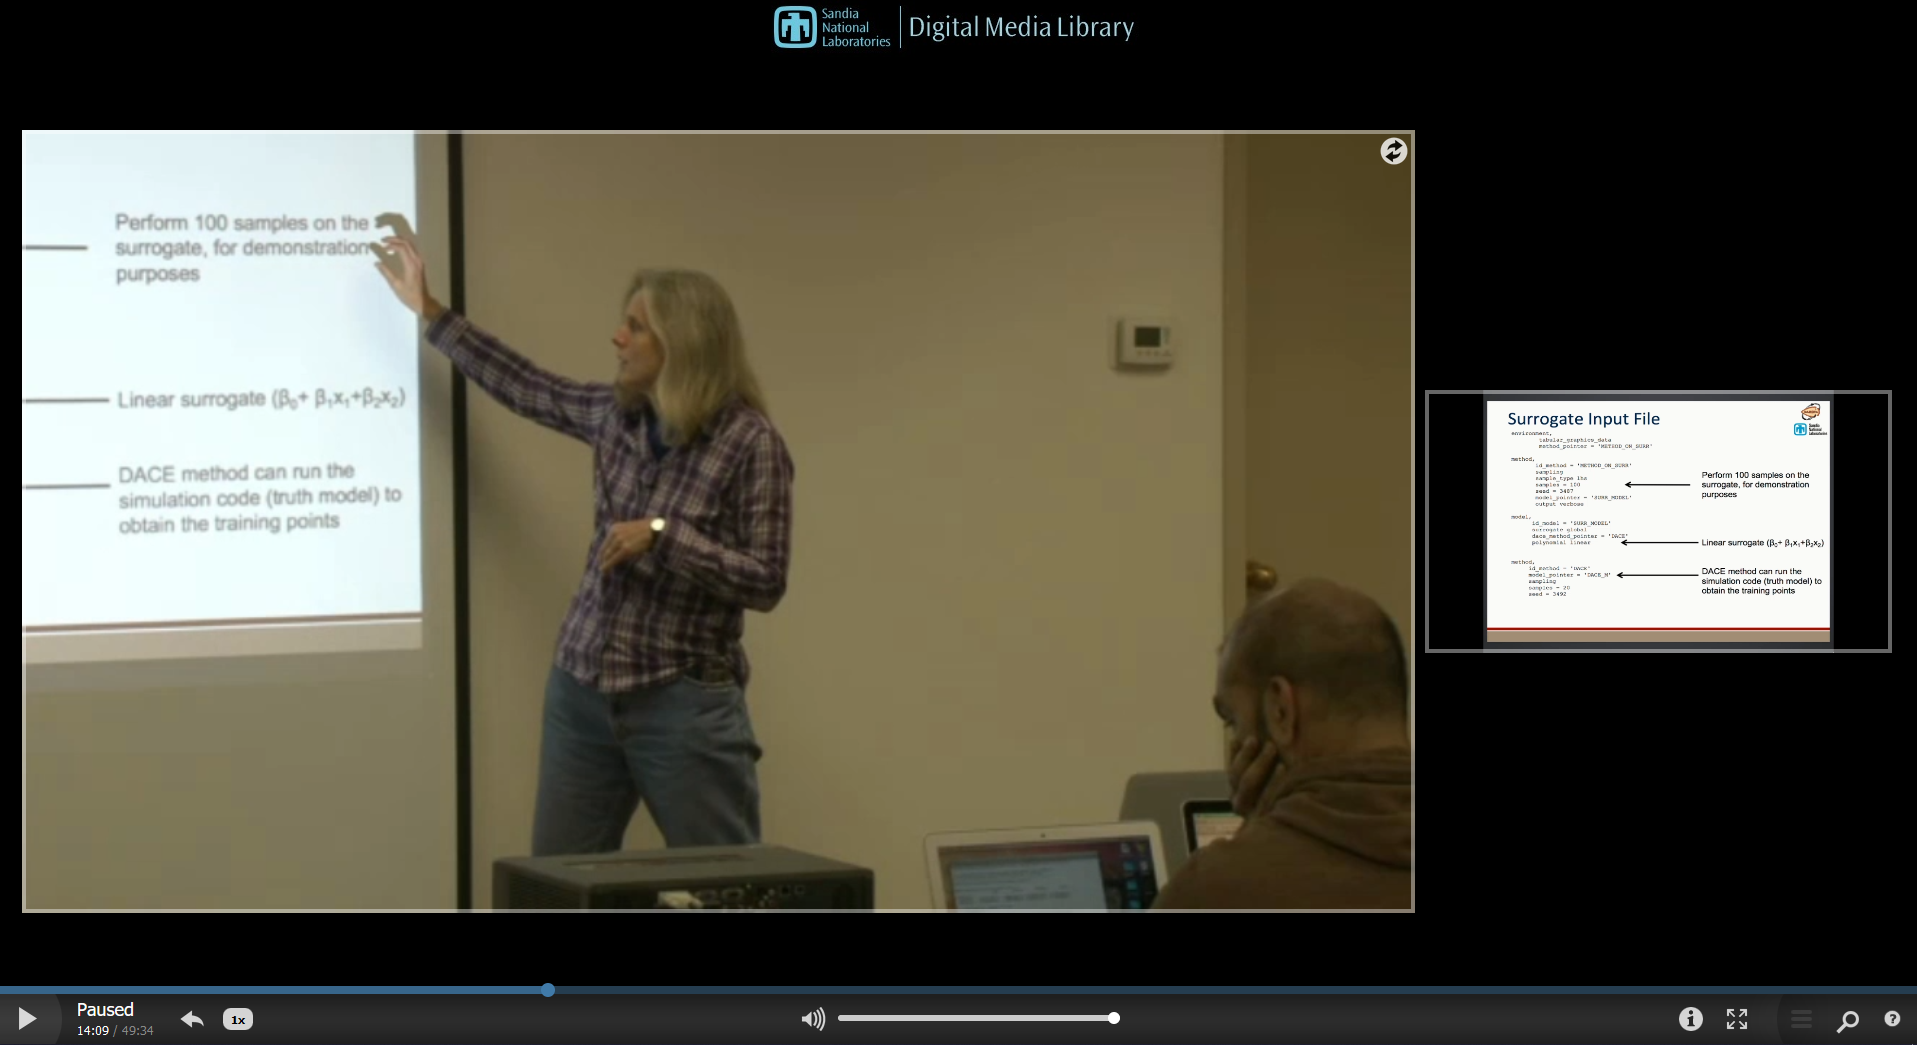Open help via the question mark icon

(x=1892, y=1019)
